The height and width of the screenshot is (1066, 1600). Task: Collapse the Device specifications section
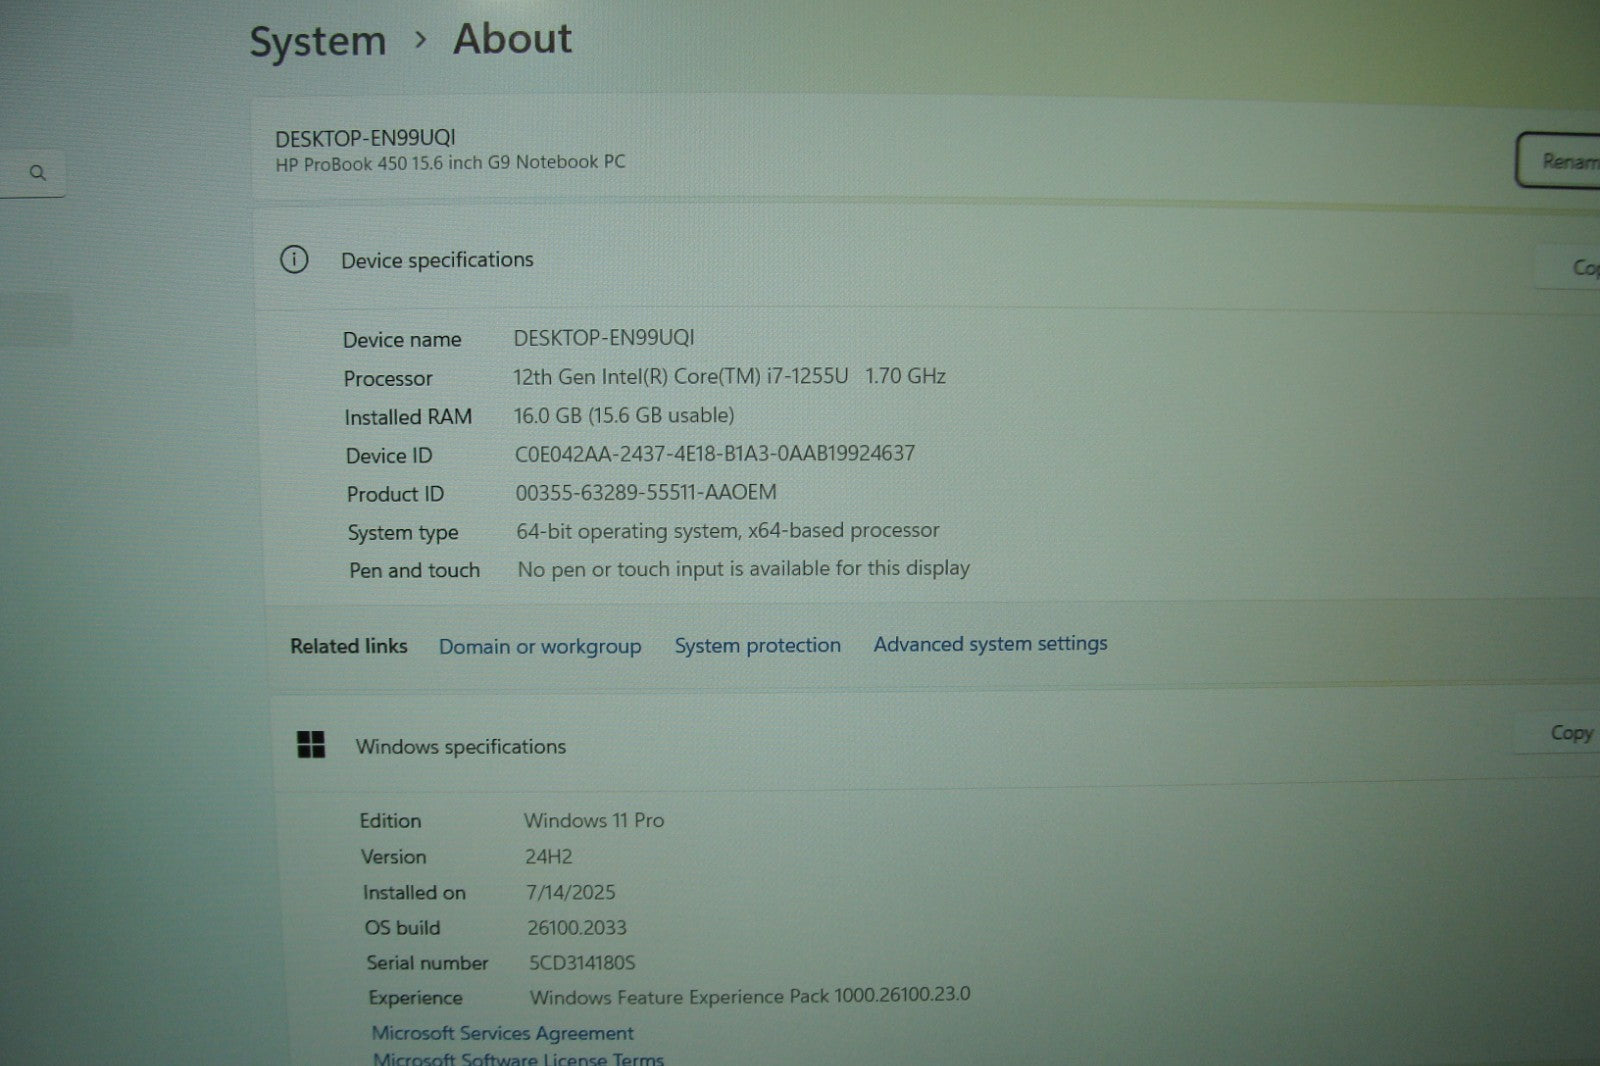(900, 261)
